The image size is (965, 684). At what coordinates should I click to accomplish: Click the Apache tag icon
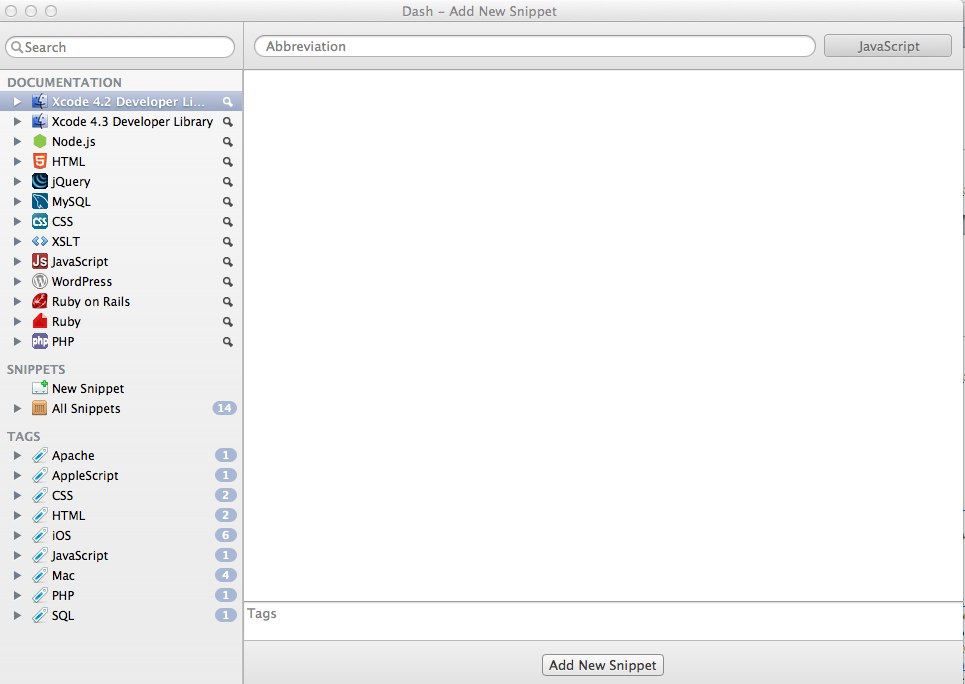40,456
